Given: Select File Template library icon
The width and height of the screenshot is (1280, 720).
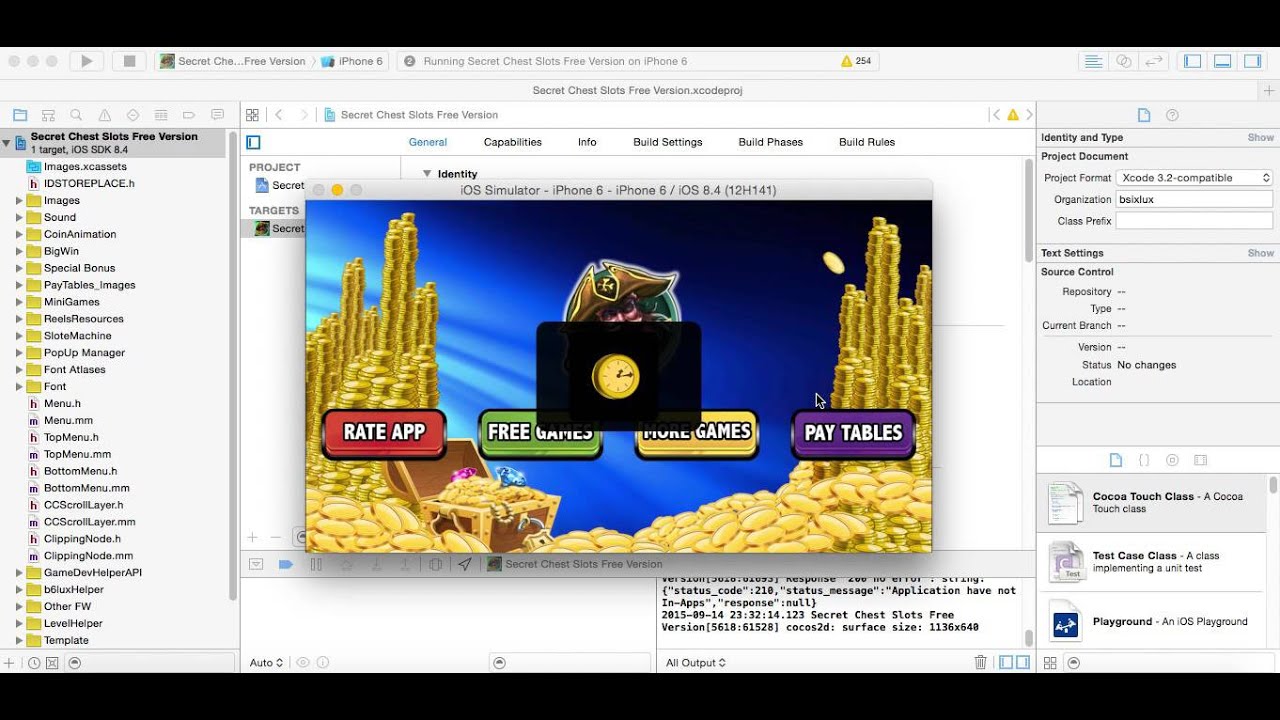Looking at the screenshot, I should click(1116, 460).
